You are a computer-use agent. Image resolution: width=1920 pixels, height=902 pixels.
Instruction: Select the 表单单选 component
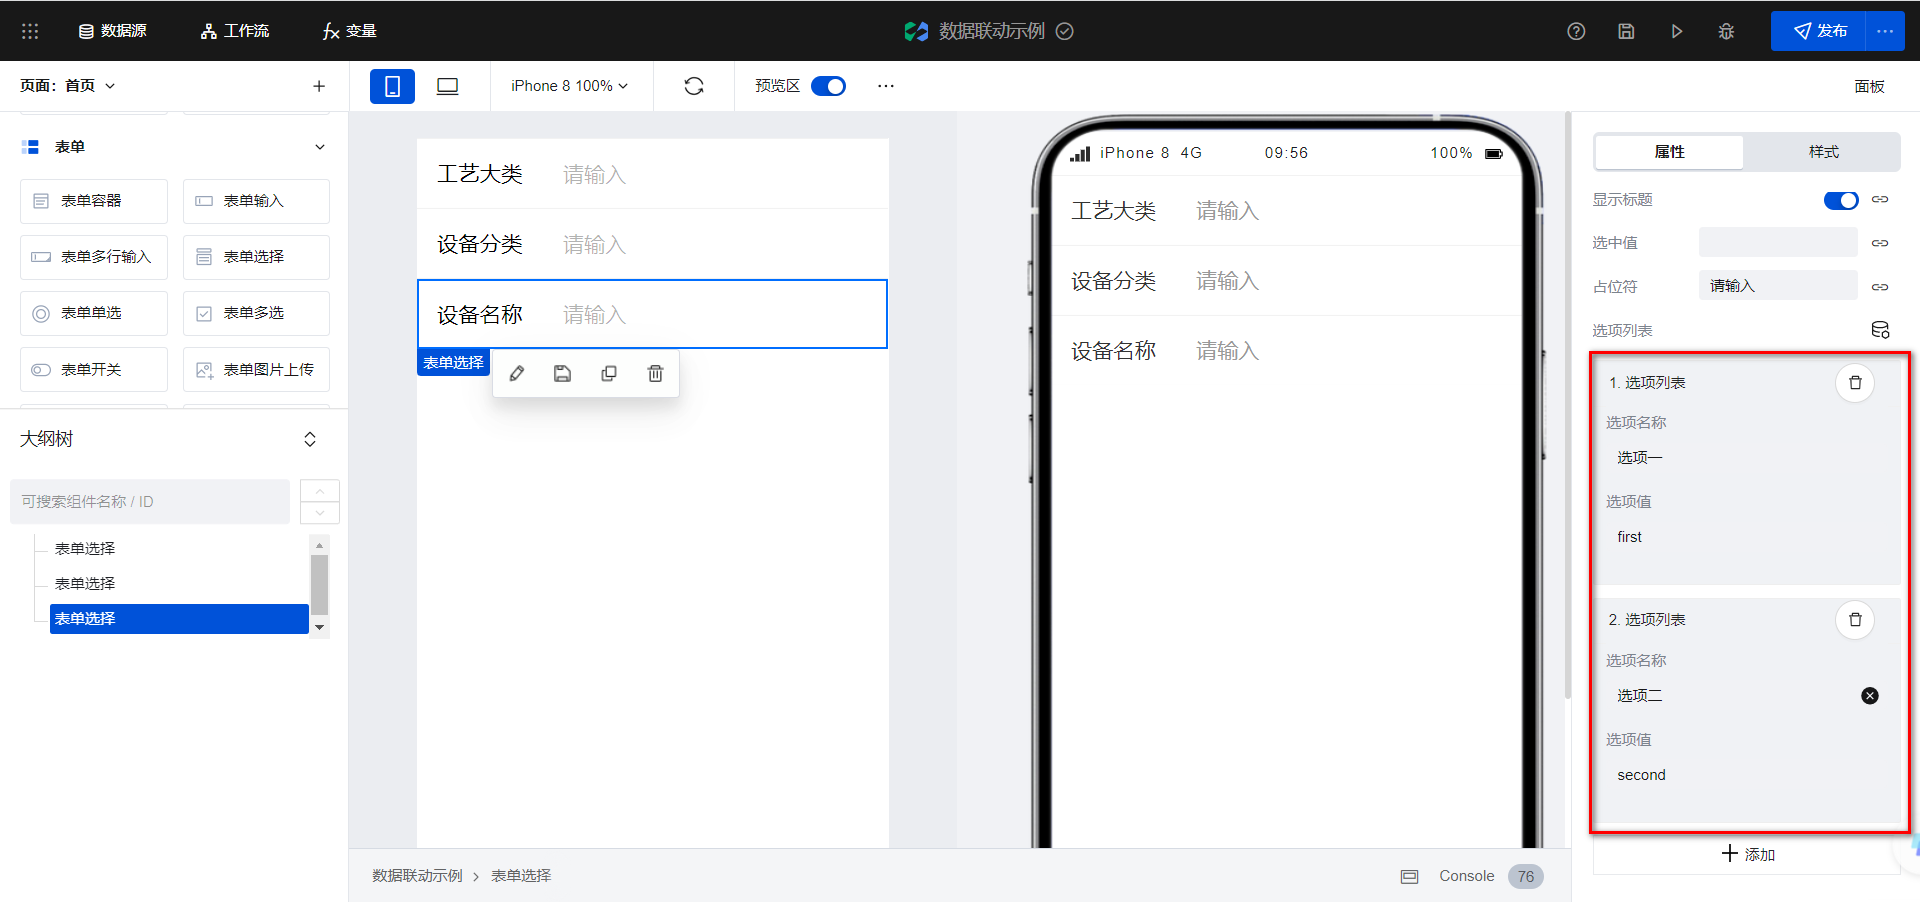(x=94, y=313)
